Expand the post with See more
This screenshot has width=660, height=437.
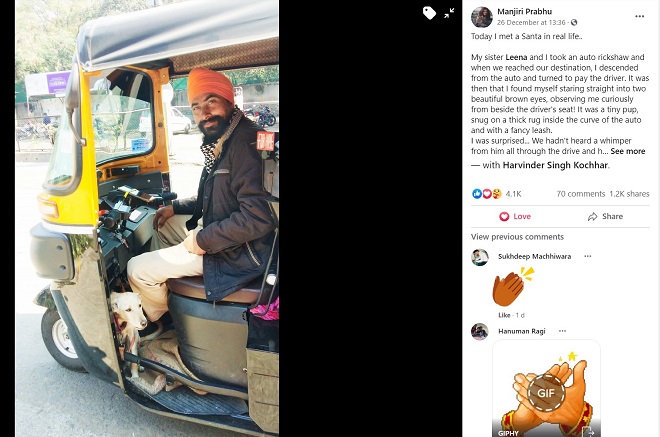[x=628, y=151]
